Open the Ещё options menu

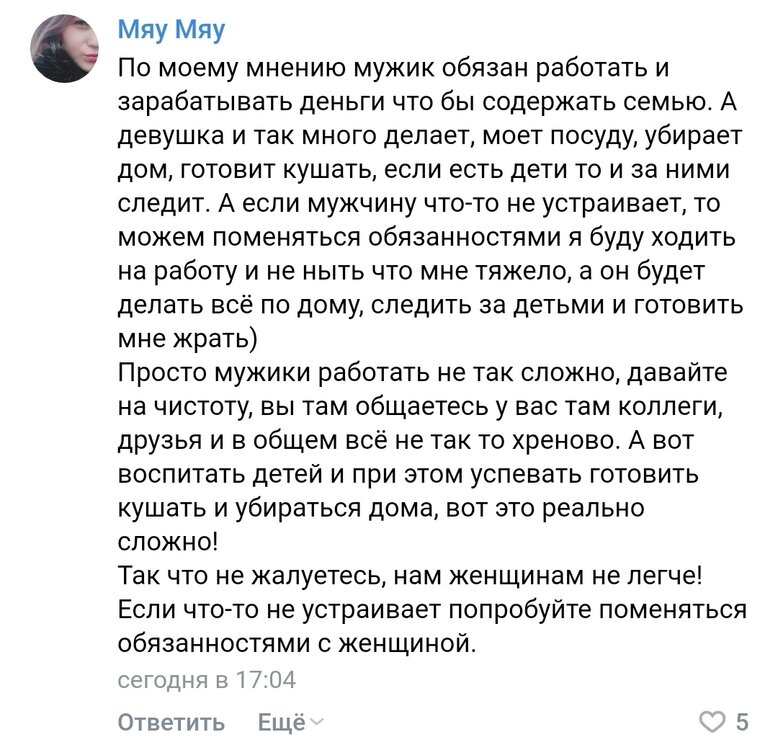[x=280, y=722]
